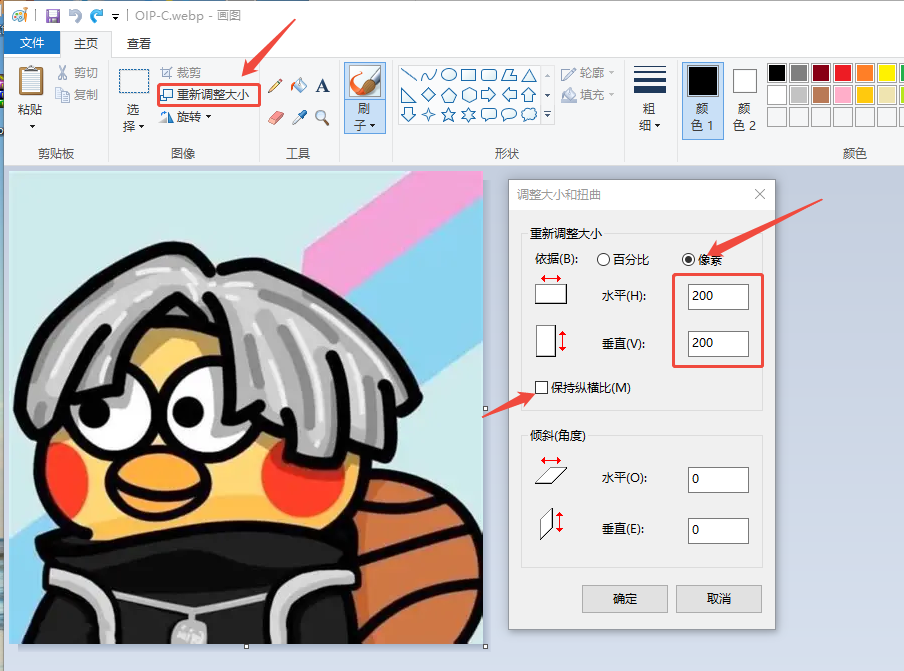Switch to the View (查看) tab
This screenshot has height=671, width=904.
pyautogui.click(x=139, y=43)
